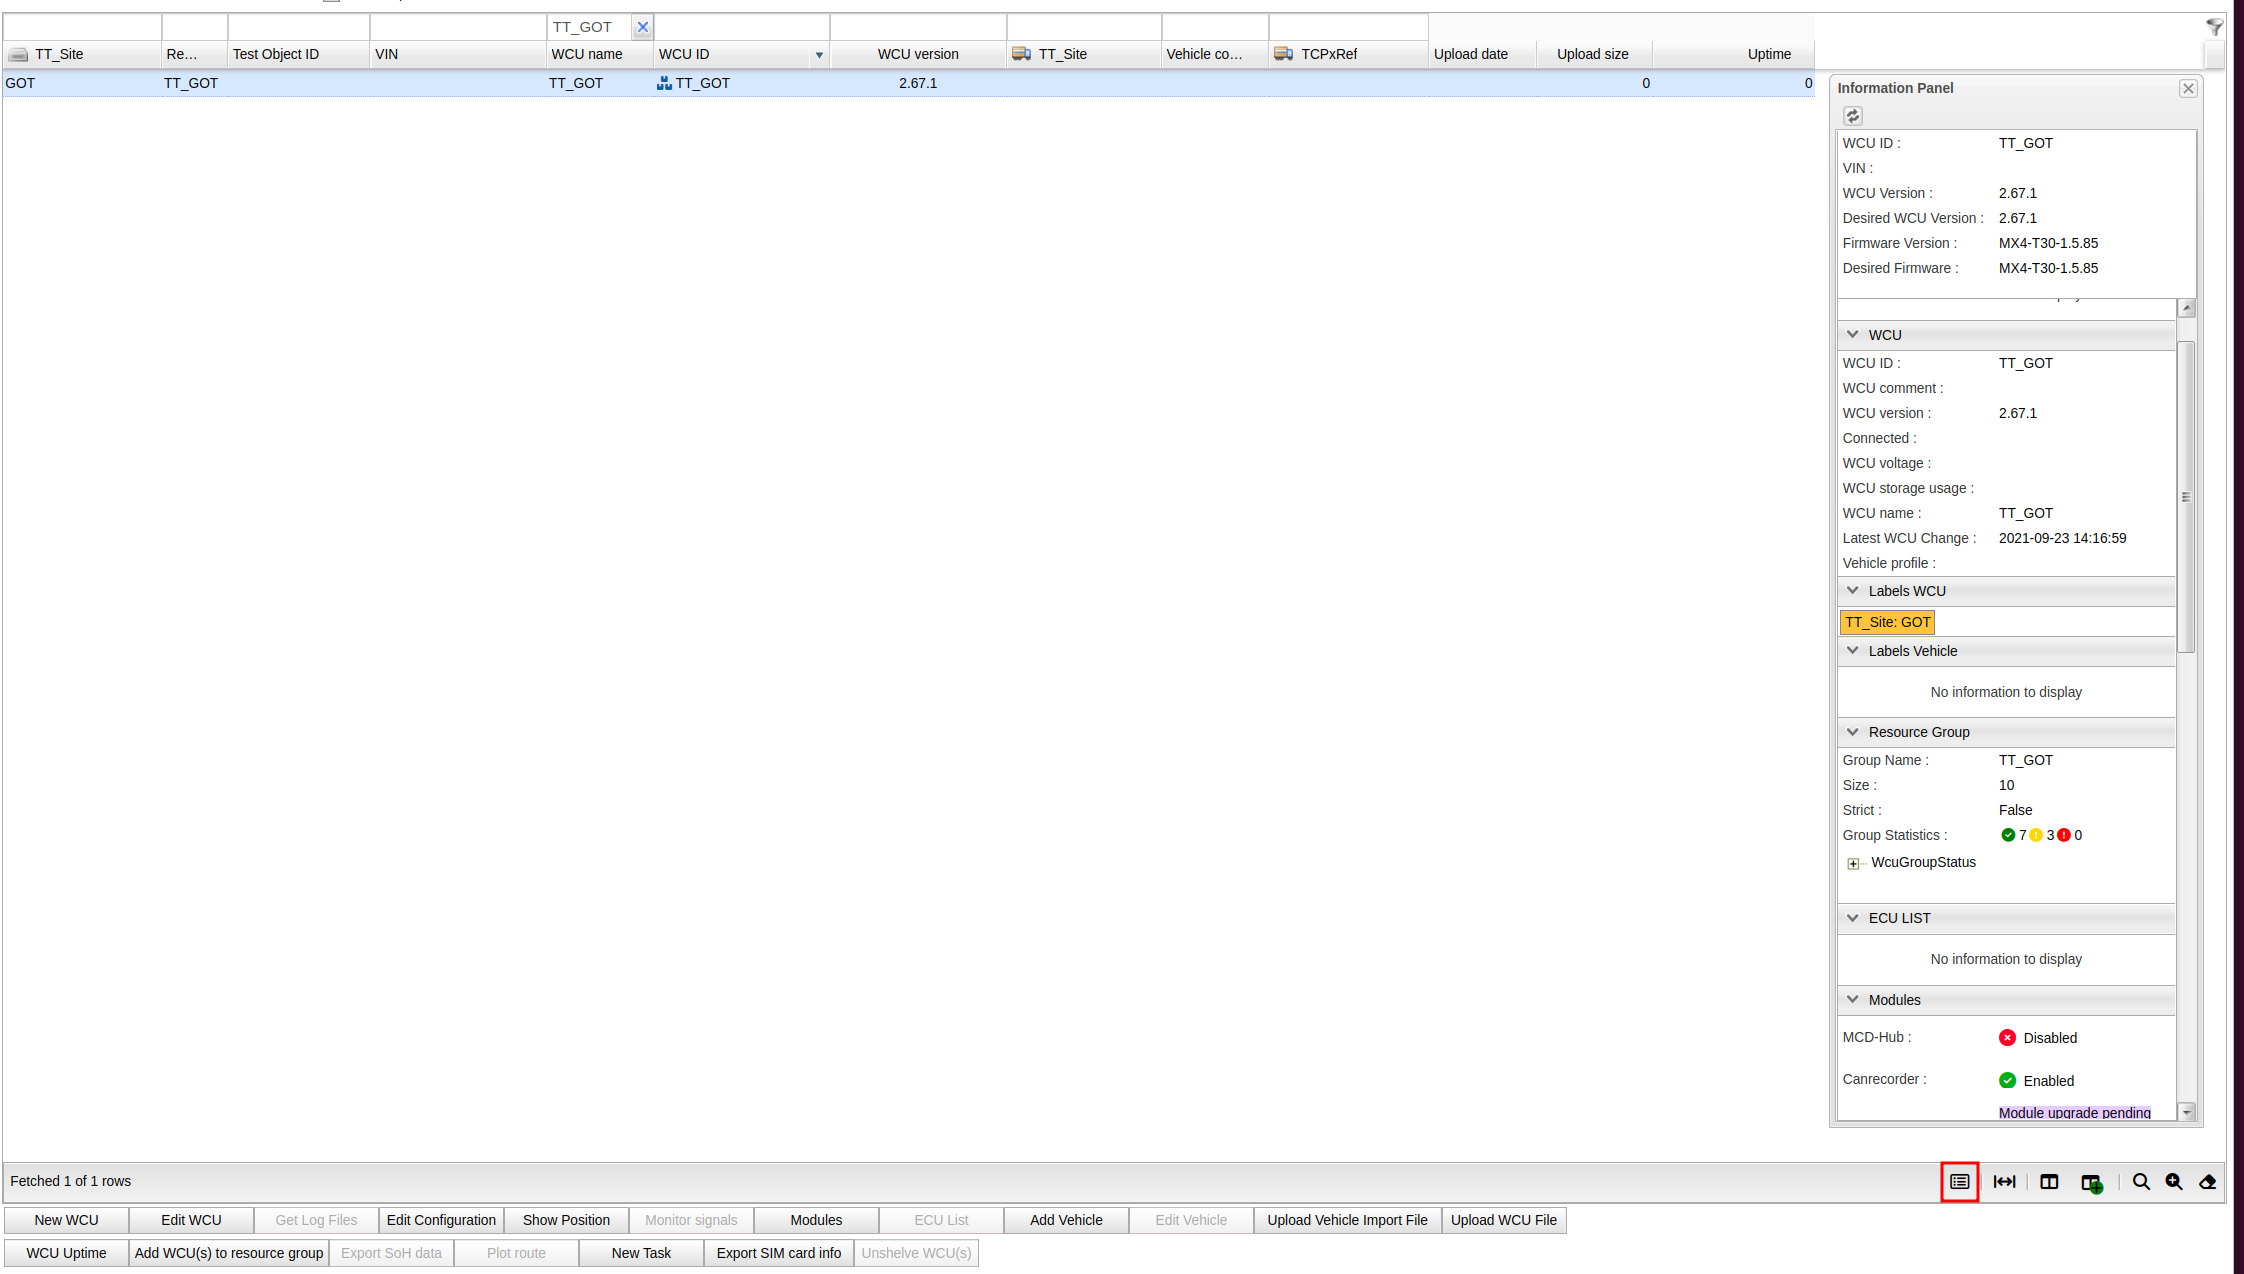
Task: Refresh the Information Panel
Action: tap(1852, 116)
